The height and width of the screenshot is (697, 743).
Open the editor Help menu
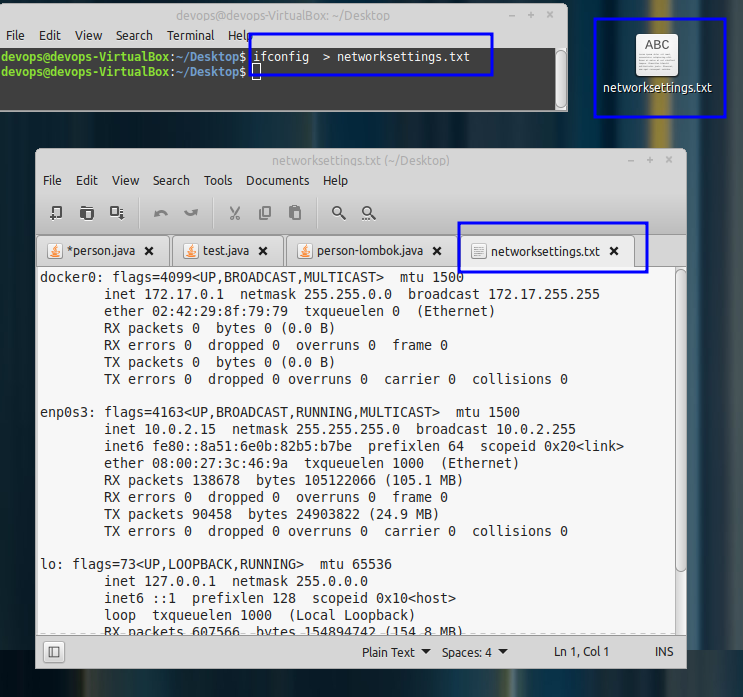tap(335, 181)
